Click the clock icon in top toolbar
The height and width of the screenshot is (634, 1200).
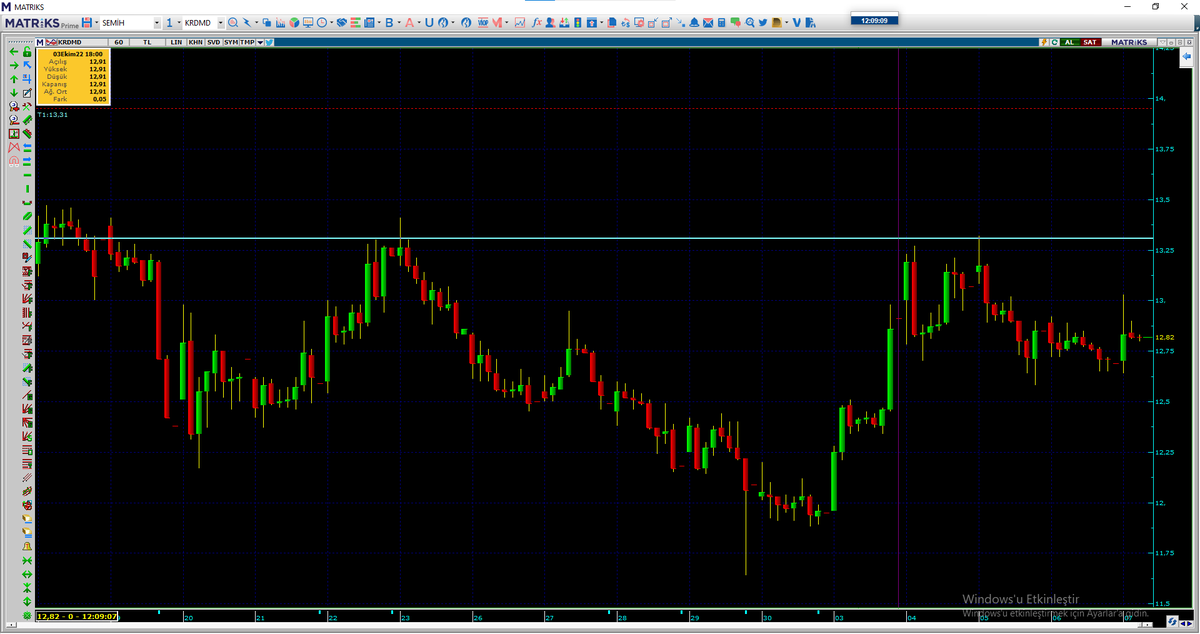[x=322, y=22]
